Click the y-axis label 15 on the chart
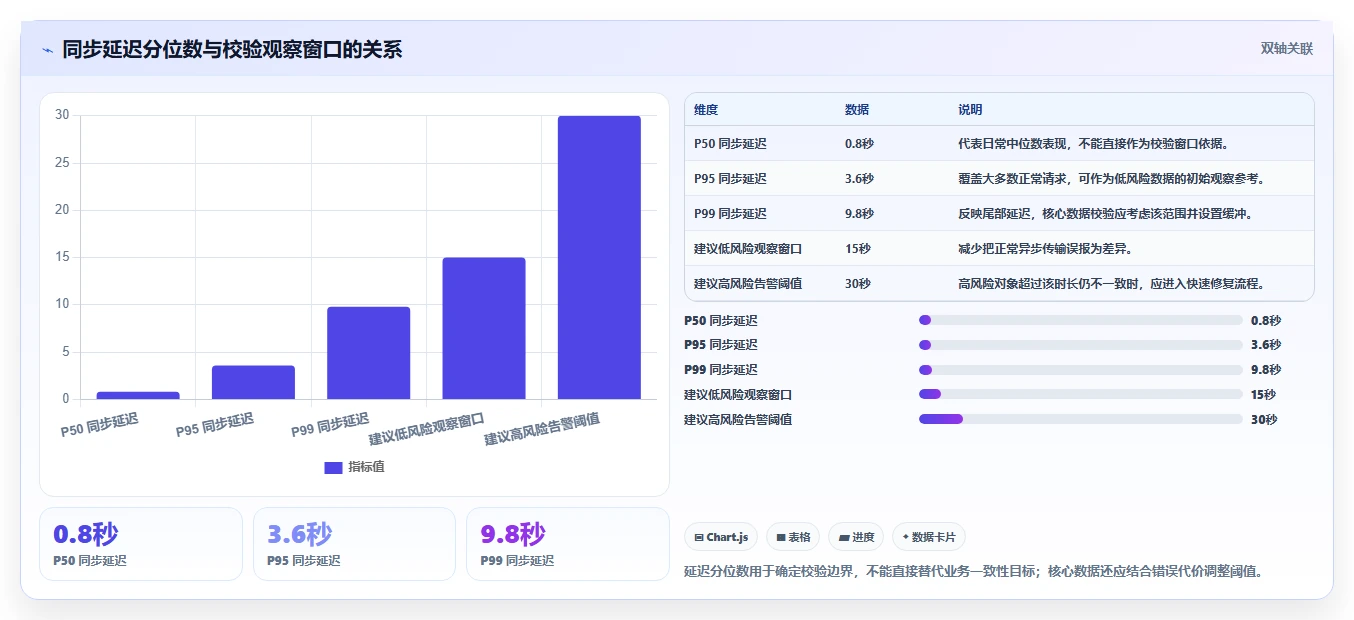 point(62,257)
